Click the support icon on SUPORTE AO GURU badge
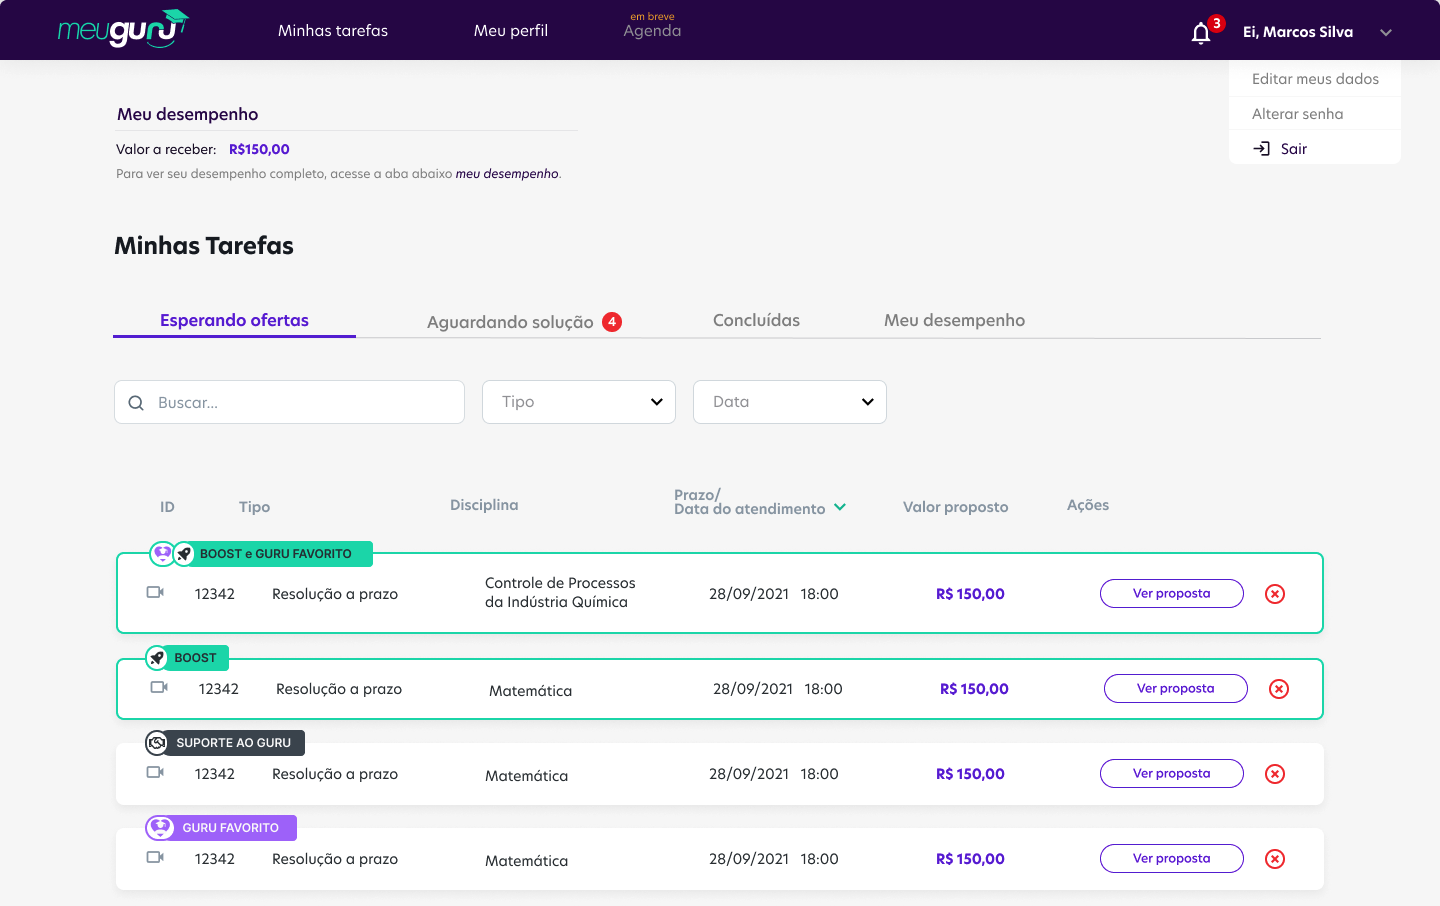This screenshot has width=1440, height=906. (157, 743)
